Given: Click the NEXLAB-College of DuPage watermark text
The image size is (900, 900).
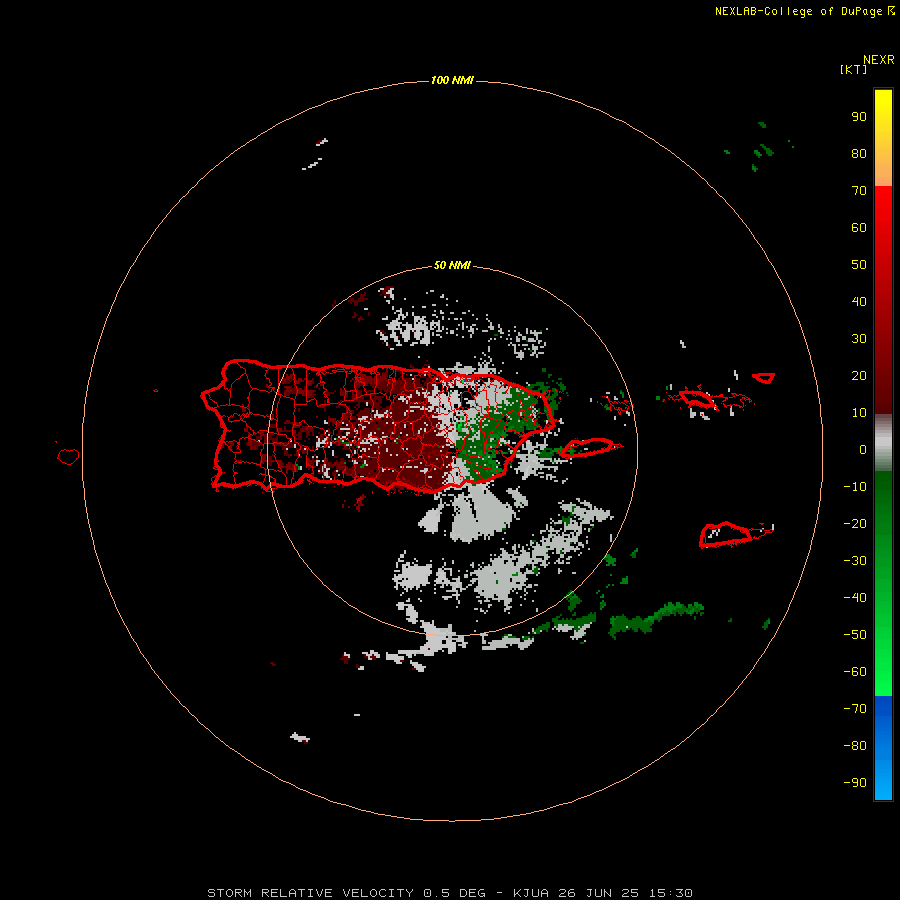Looking at the screenshot, I should pyautogui.click(x=805, y=11).
